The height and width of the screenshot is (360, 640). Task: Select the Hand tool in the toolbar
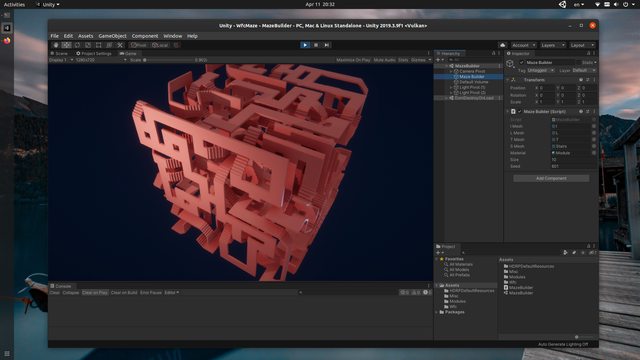coord(56,45)
